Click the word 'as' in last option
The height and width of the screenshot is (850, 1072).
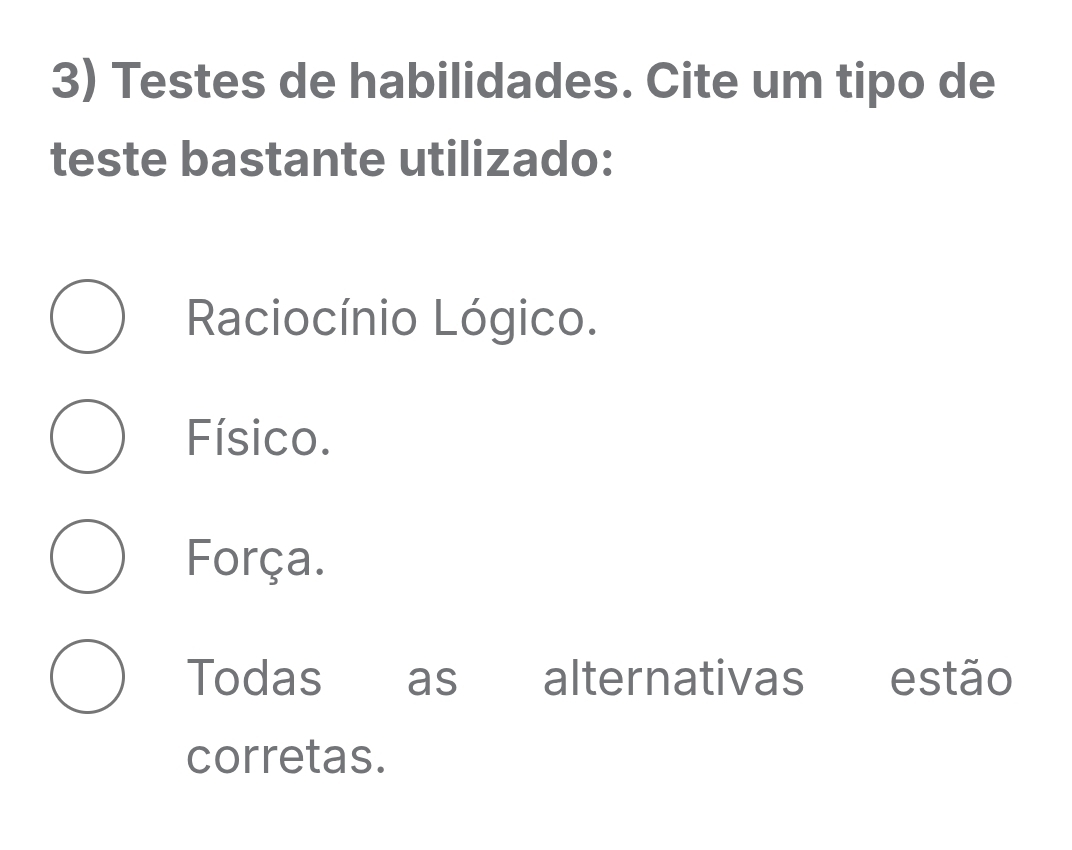tap(432, 680)
